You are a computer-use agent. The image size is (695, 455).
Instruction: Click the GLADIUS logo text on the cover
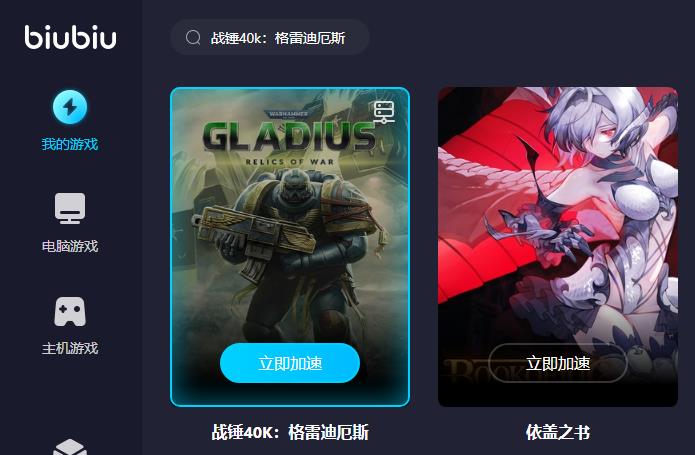tap(290, 136)
